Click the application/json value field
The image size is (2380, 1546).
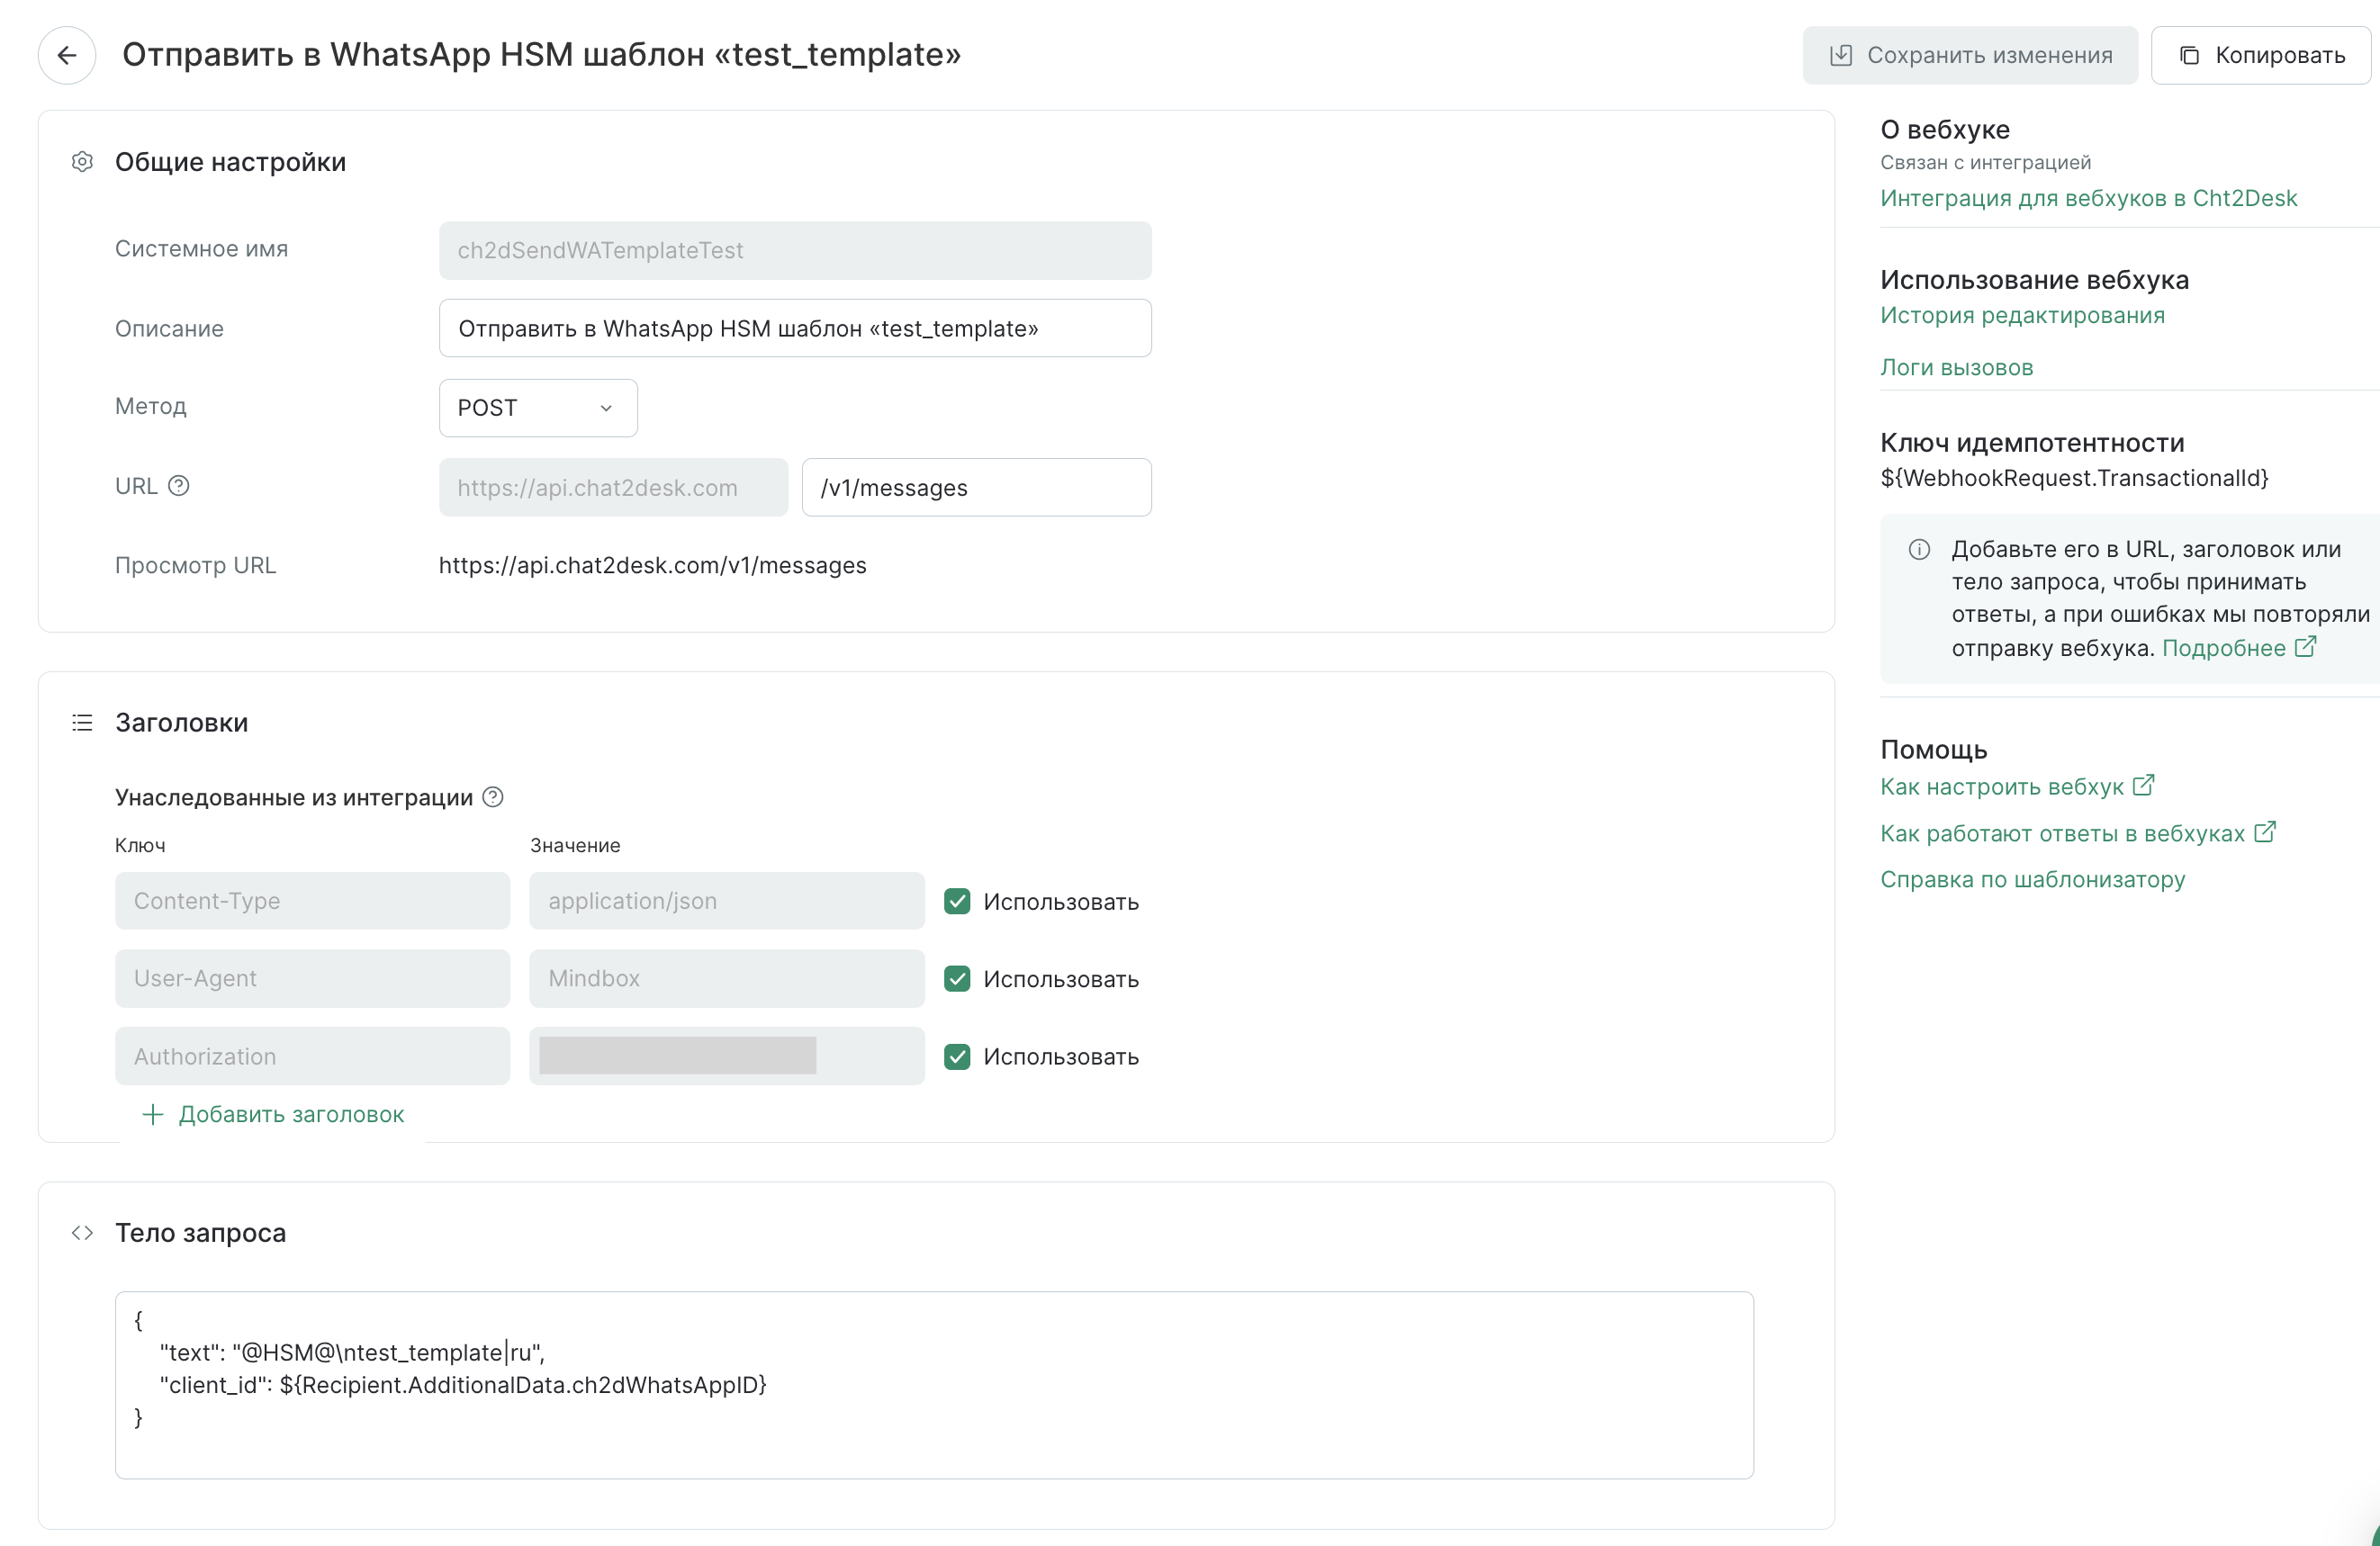pos(727,901)
